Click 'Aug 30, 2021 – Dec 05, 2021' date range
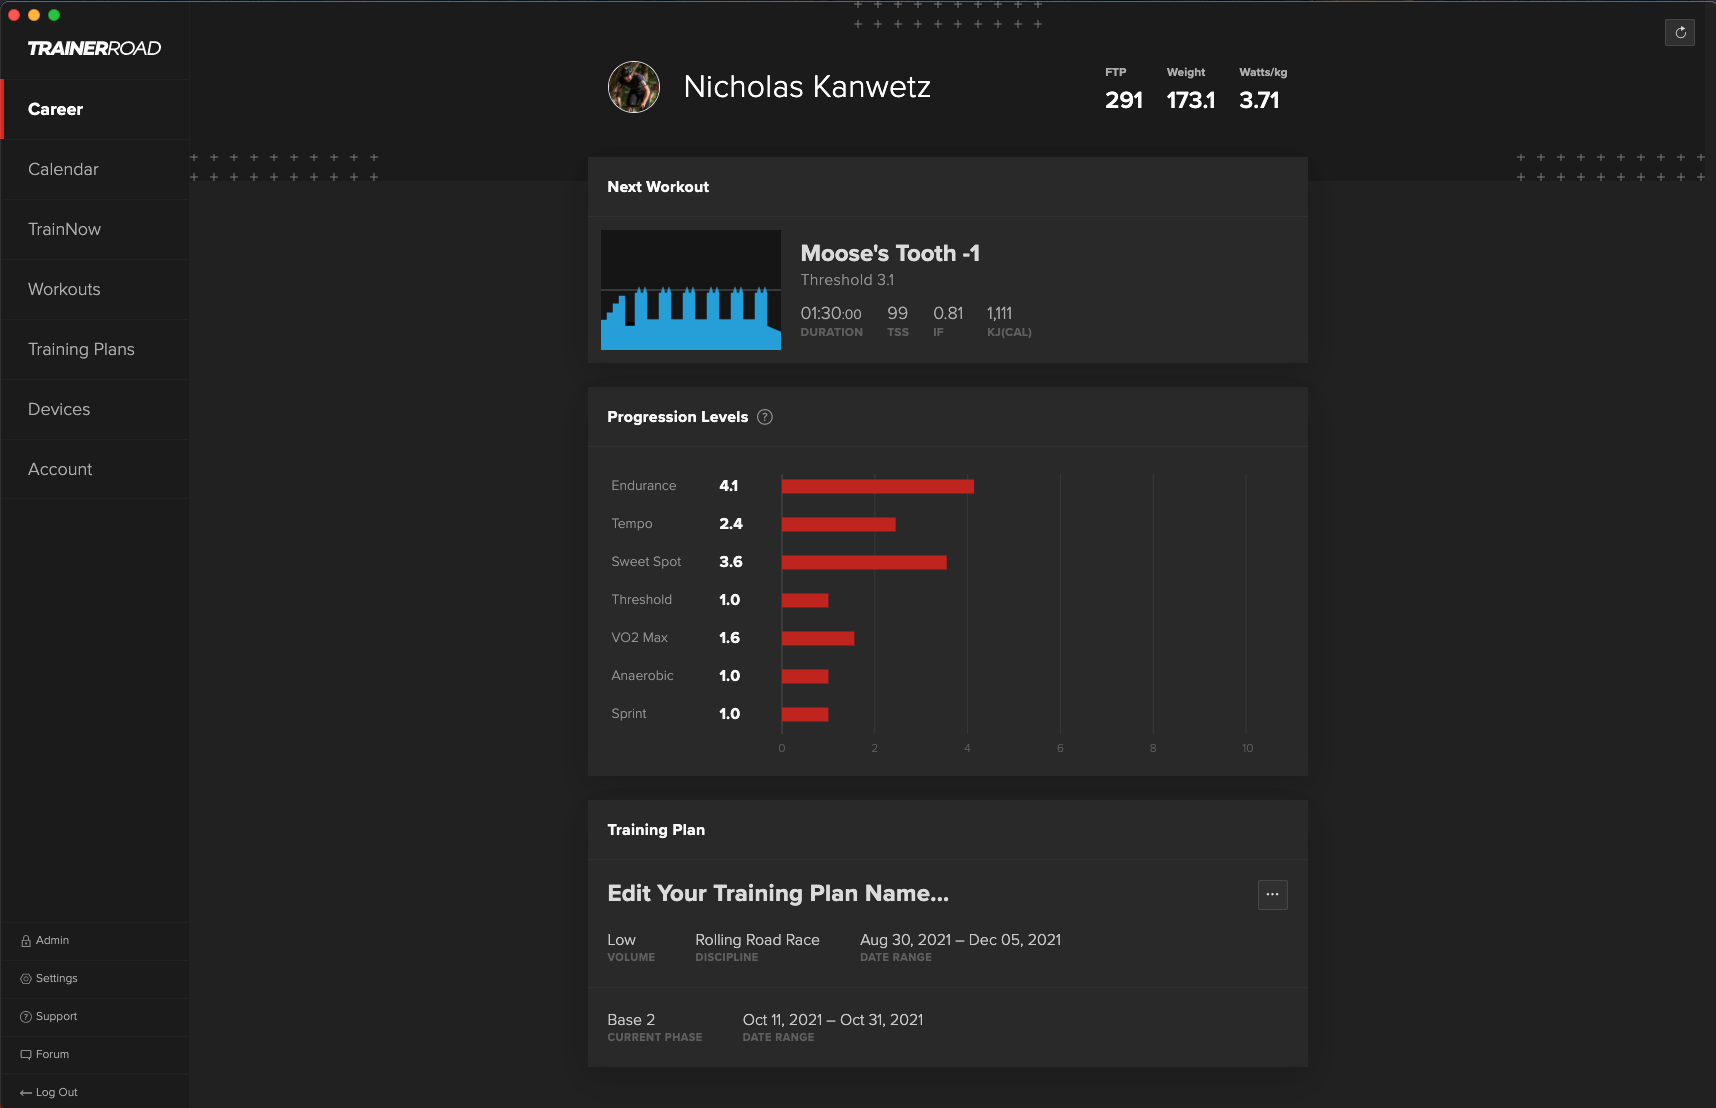The image size is (1716, 1108). [x=960, y=940]
